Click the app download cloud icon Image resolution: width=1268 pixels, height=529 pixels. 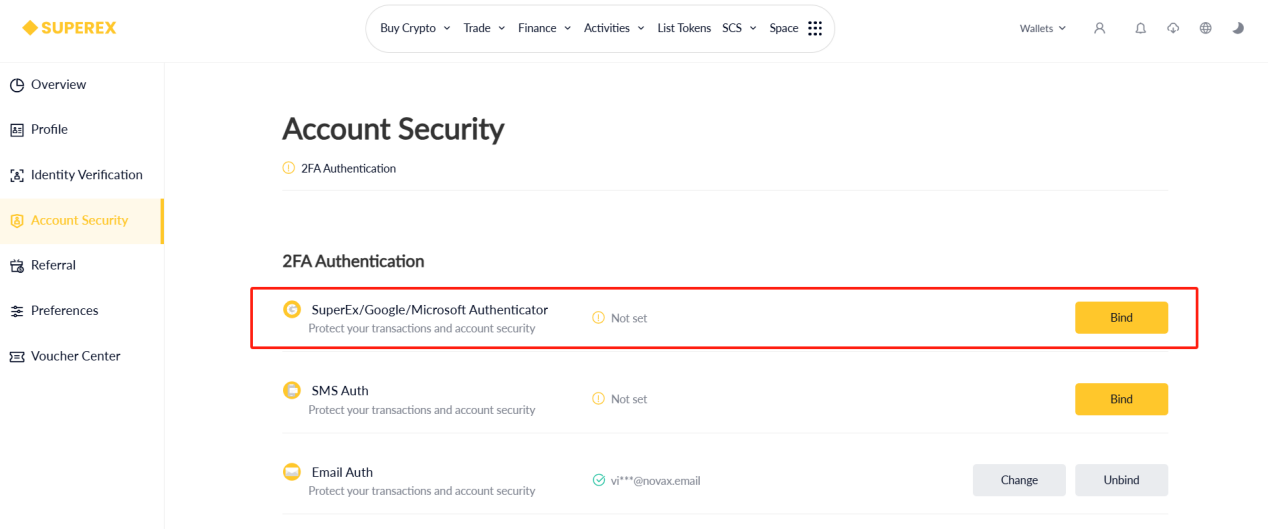[x=1173, y=28]
